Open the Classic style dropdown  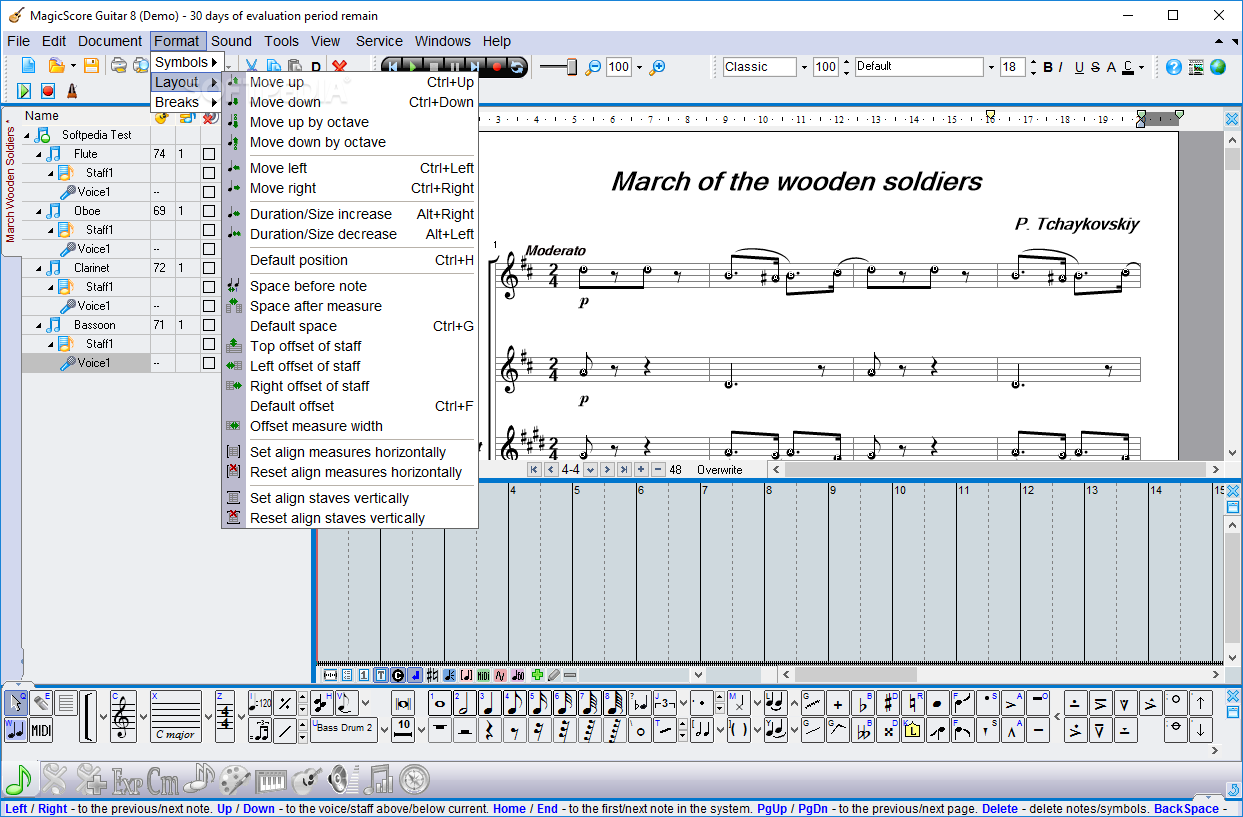point(803,67)
